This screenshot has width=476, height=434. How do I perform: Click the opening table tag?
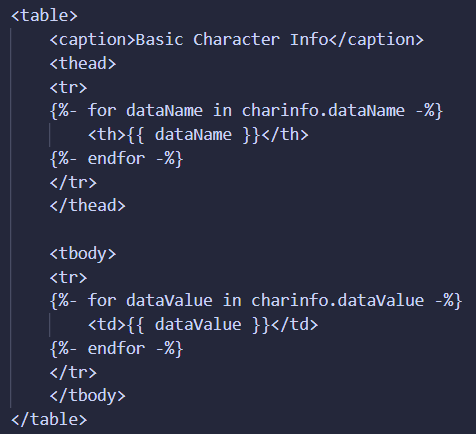(44, 16)
